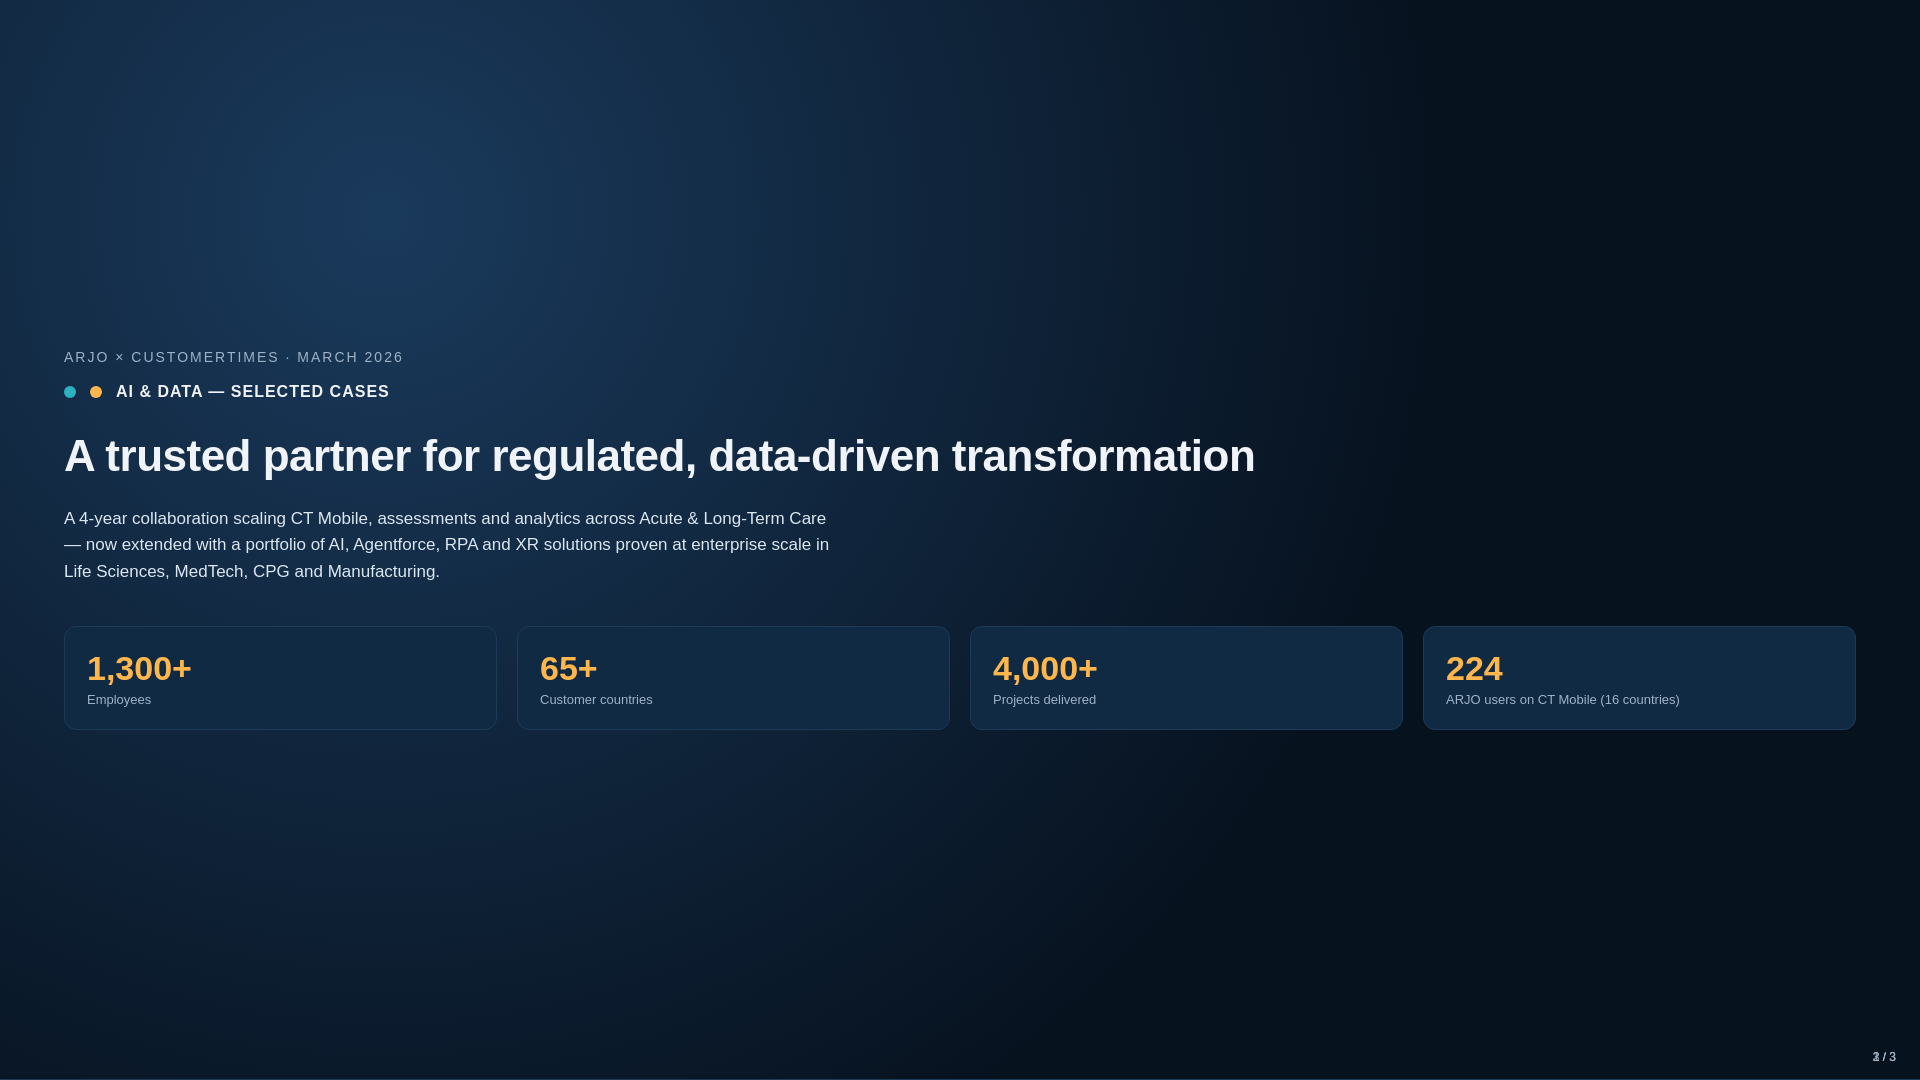
Task: Click the slide page counter
Action: click(1884, 1057)
